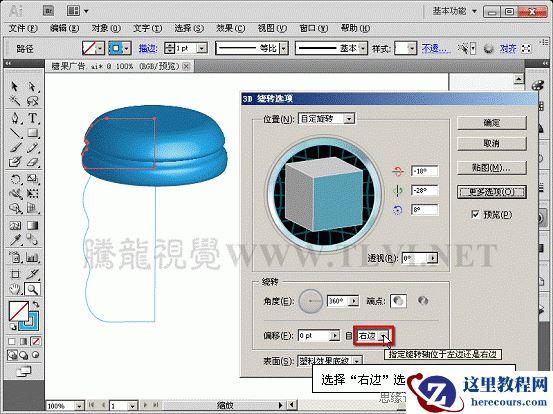The height and width of the screenshot is (414, 553).
Task: Swap fill and stroke arrows icon
Action: click(36, 304)
